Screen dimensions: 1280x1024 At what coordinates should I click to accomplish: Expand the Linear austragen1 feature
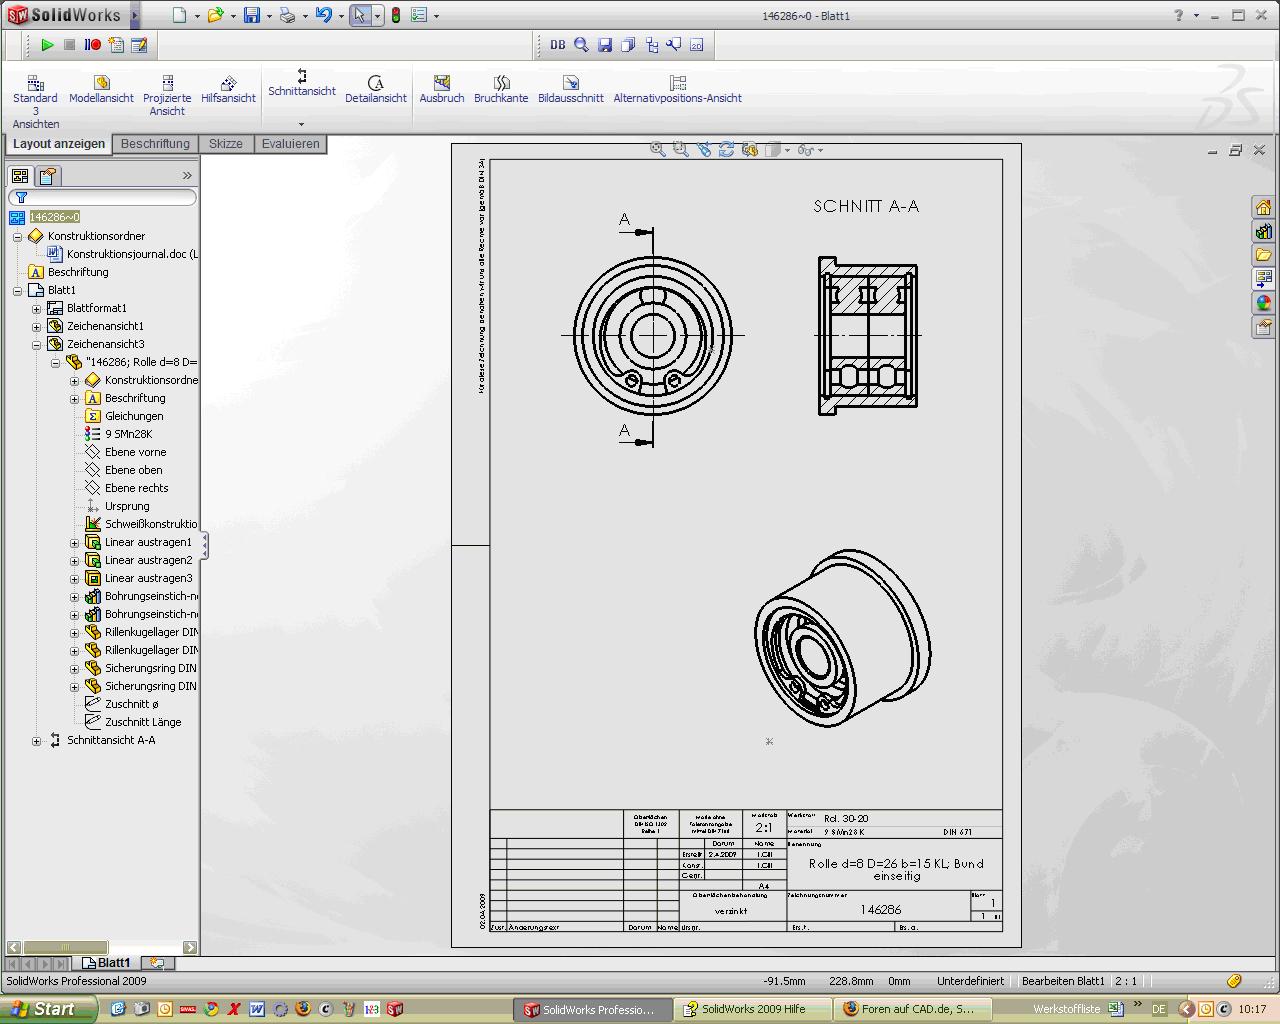[x=75, y=543]
